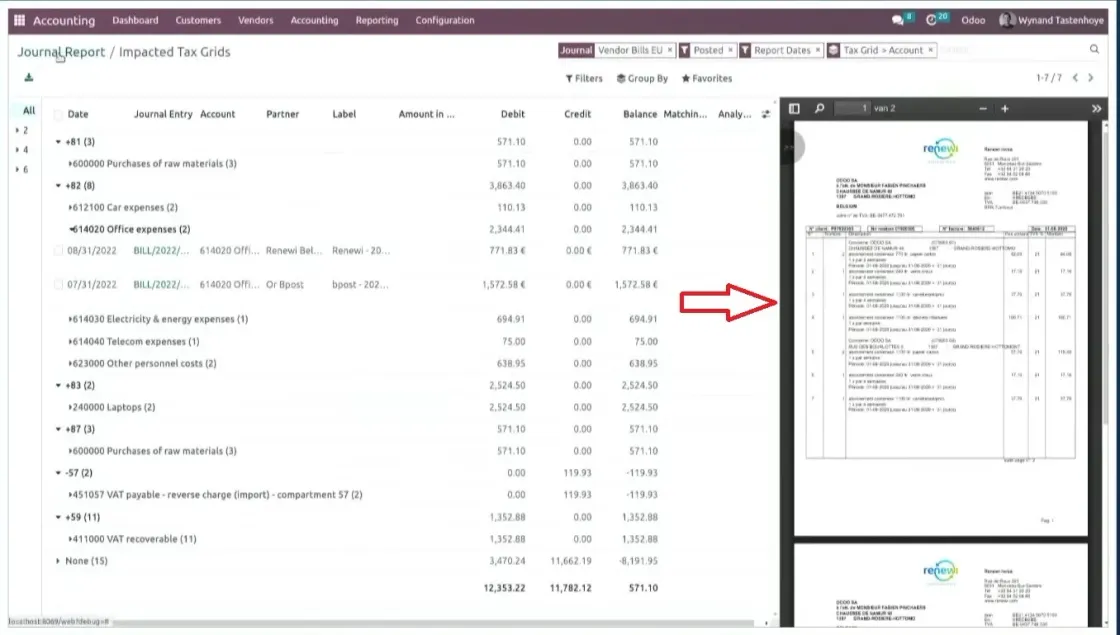Collapse the +82 (8) tax grid group
Viewport: 1120px width, 635px height.
(58, 185)
